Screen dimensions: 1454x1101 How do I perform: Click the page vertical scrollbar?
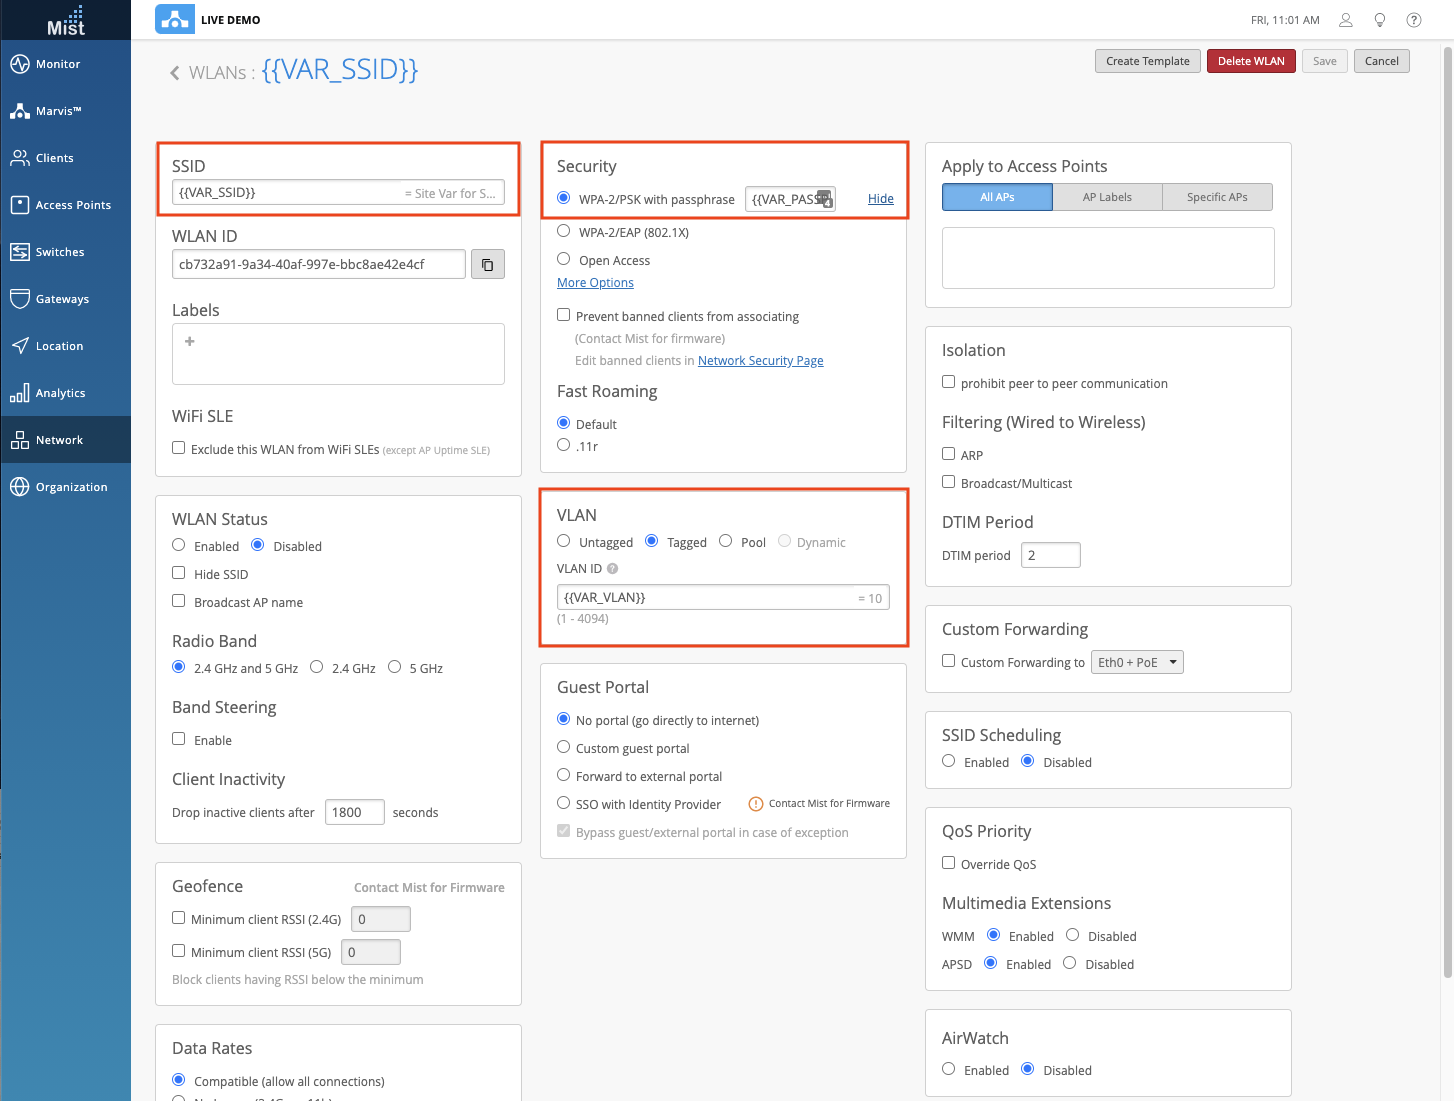pos(1447,500)
